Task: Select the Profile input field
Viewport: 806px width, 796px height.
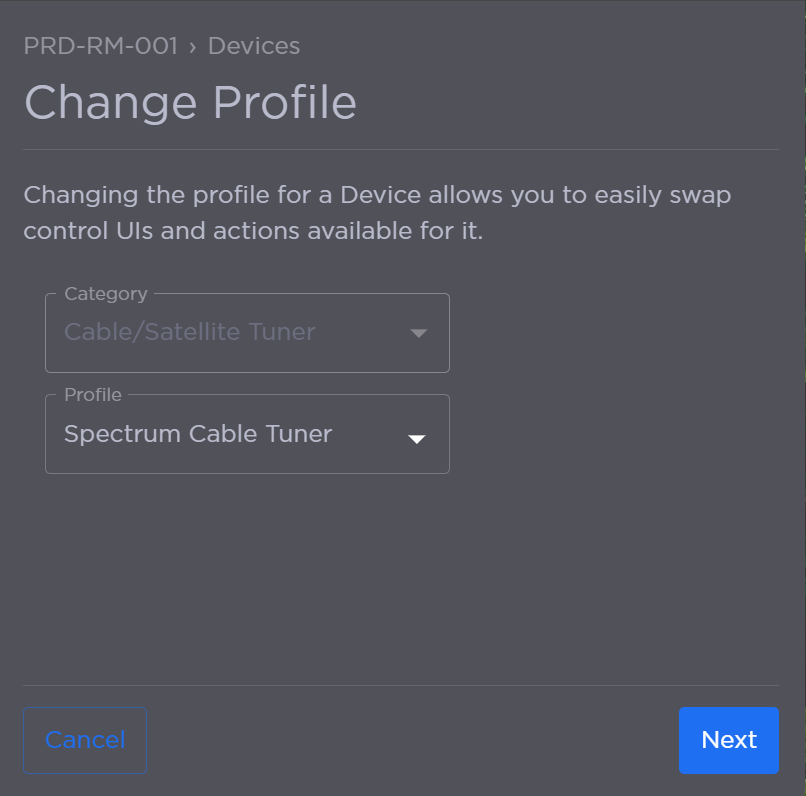Action: click(200, 434)
